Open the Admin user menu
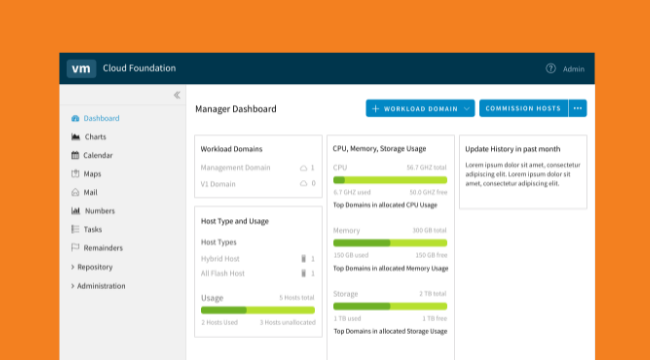This screenshot has height=360, width=650. [574, 69]
